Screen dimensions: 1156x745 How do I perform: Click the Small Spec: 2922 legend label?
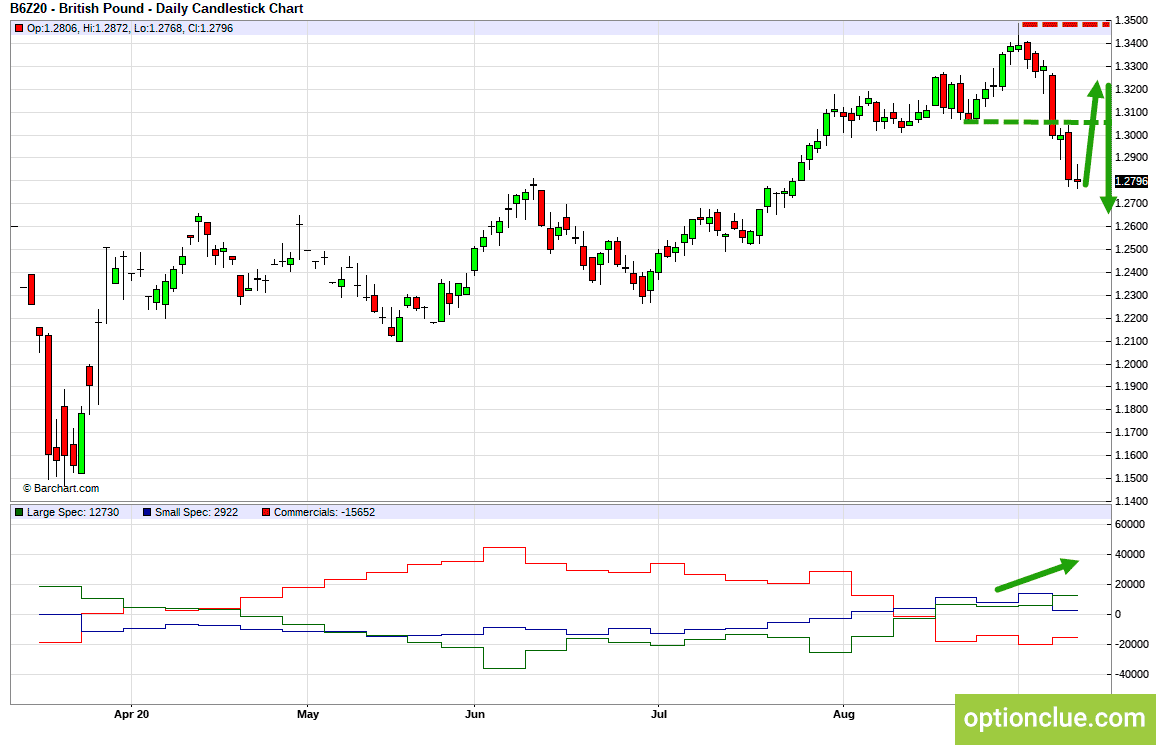[x=196, y=512]
